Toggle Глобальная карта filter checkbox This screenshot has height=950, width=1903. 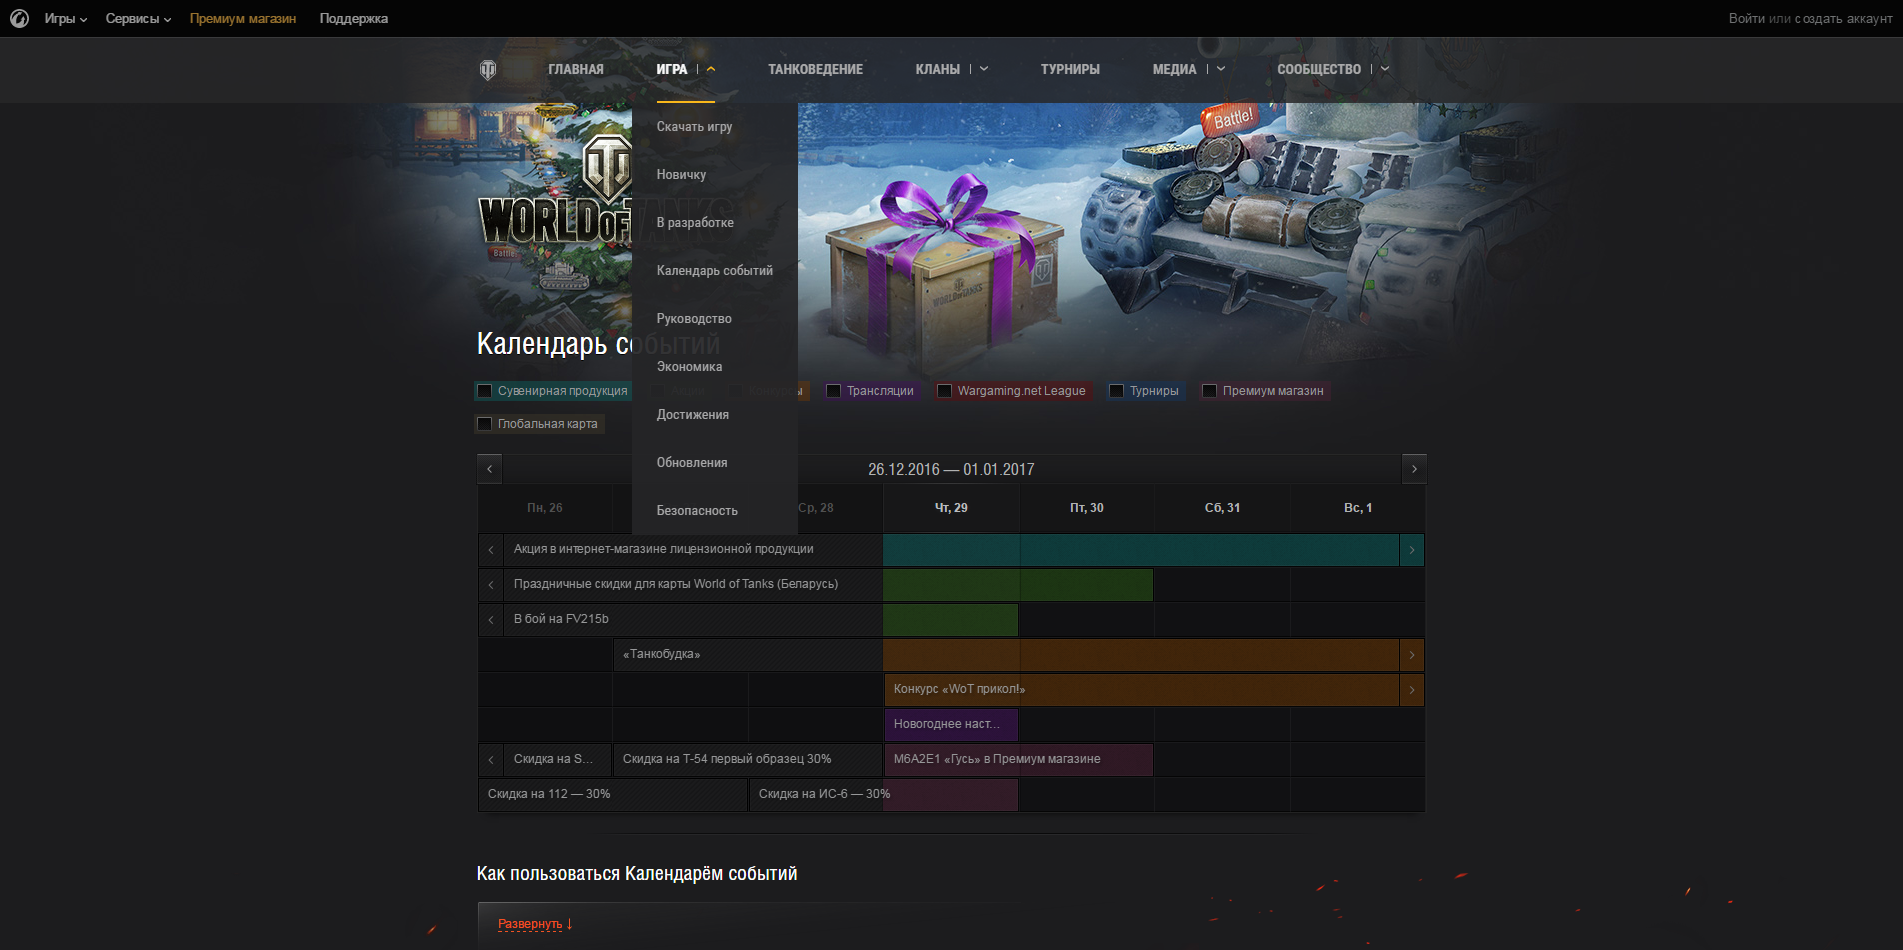485,424
